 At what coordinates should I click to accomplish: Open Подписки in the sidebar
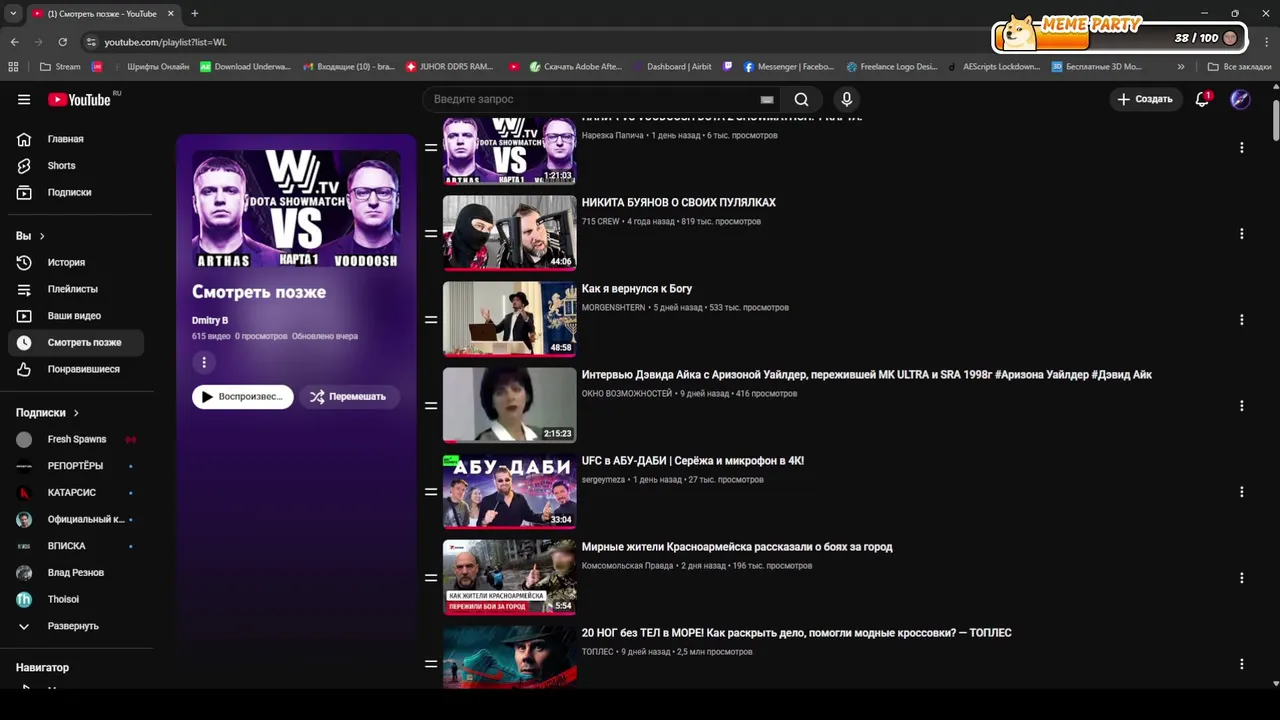pyautogui.click(x=76, y=192)
